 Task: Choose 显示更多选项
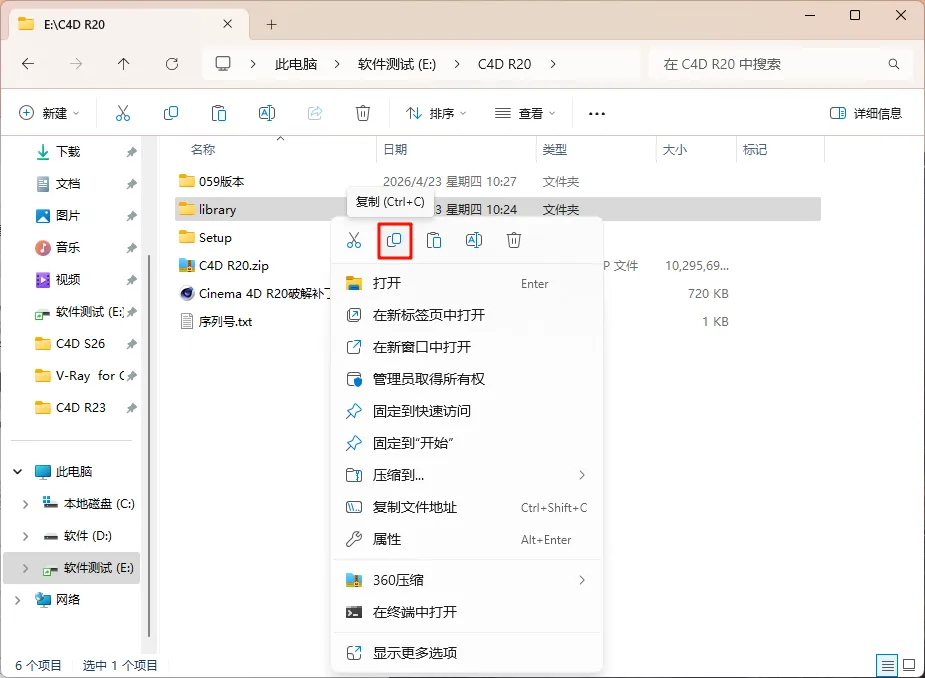467,653
